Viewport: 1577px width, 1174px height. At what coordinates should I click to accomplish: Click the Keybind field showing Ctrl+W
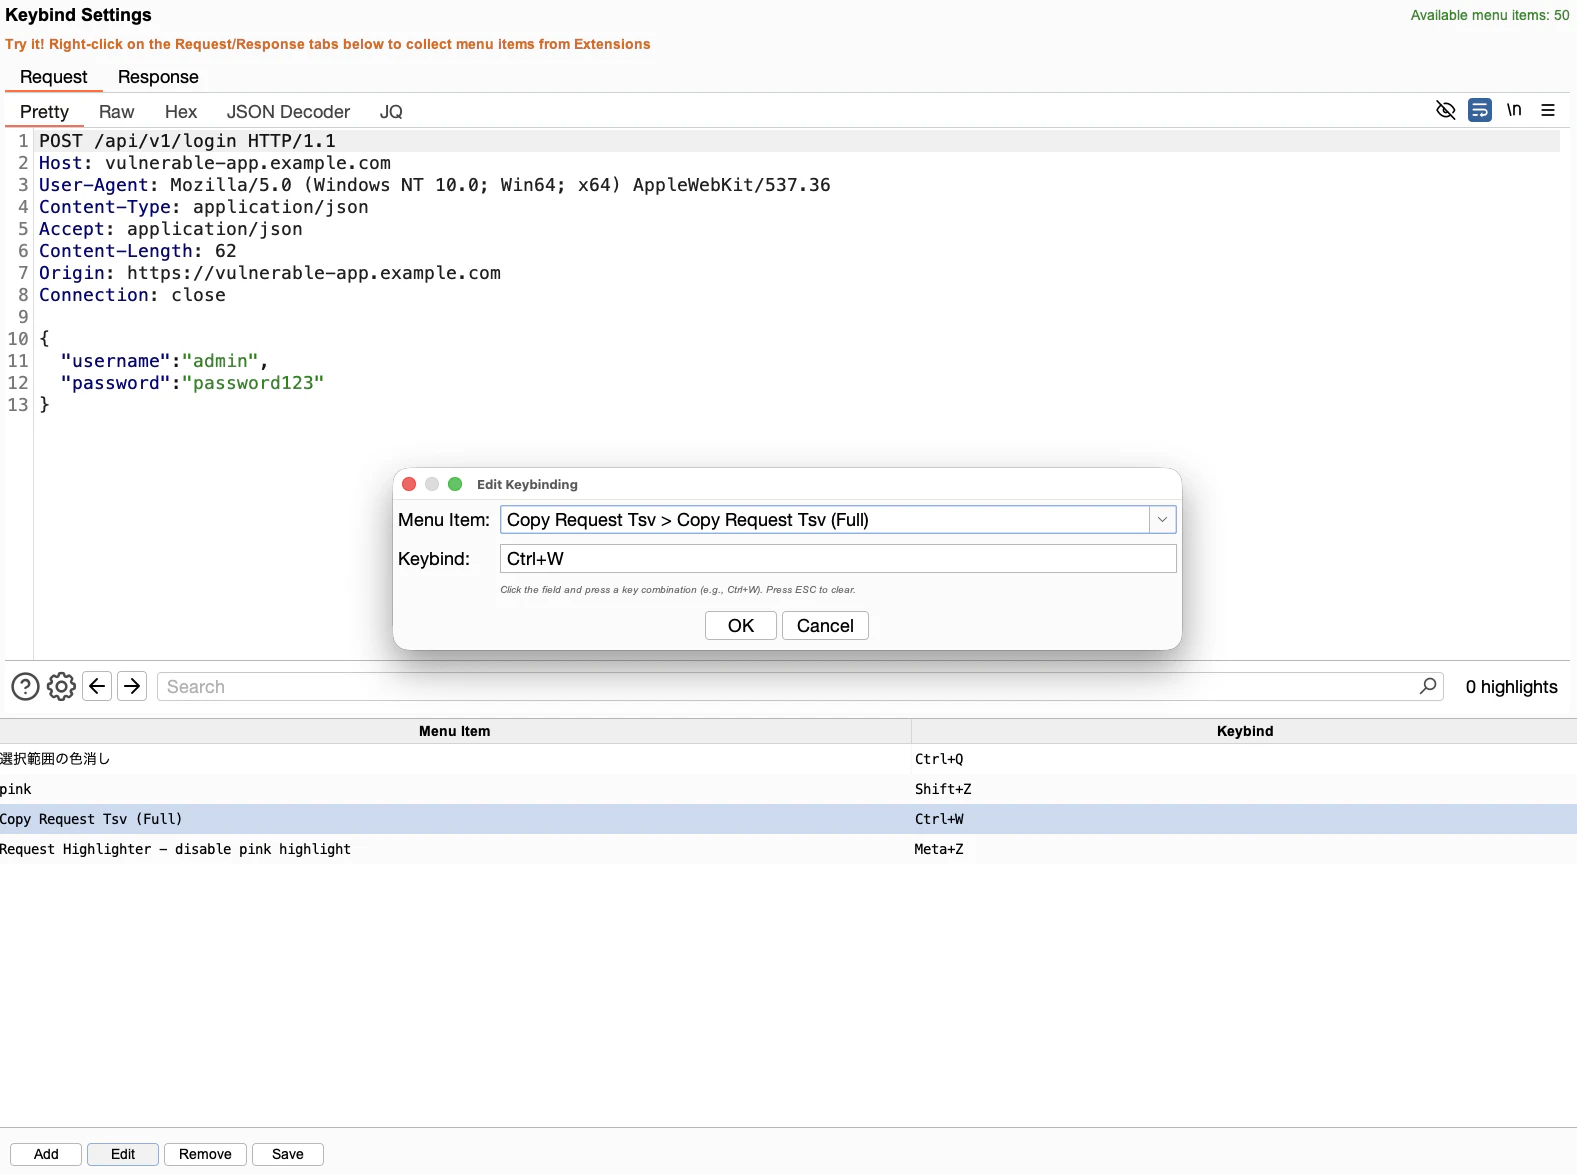coord(838,559)
